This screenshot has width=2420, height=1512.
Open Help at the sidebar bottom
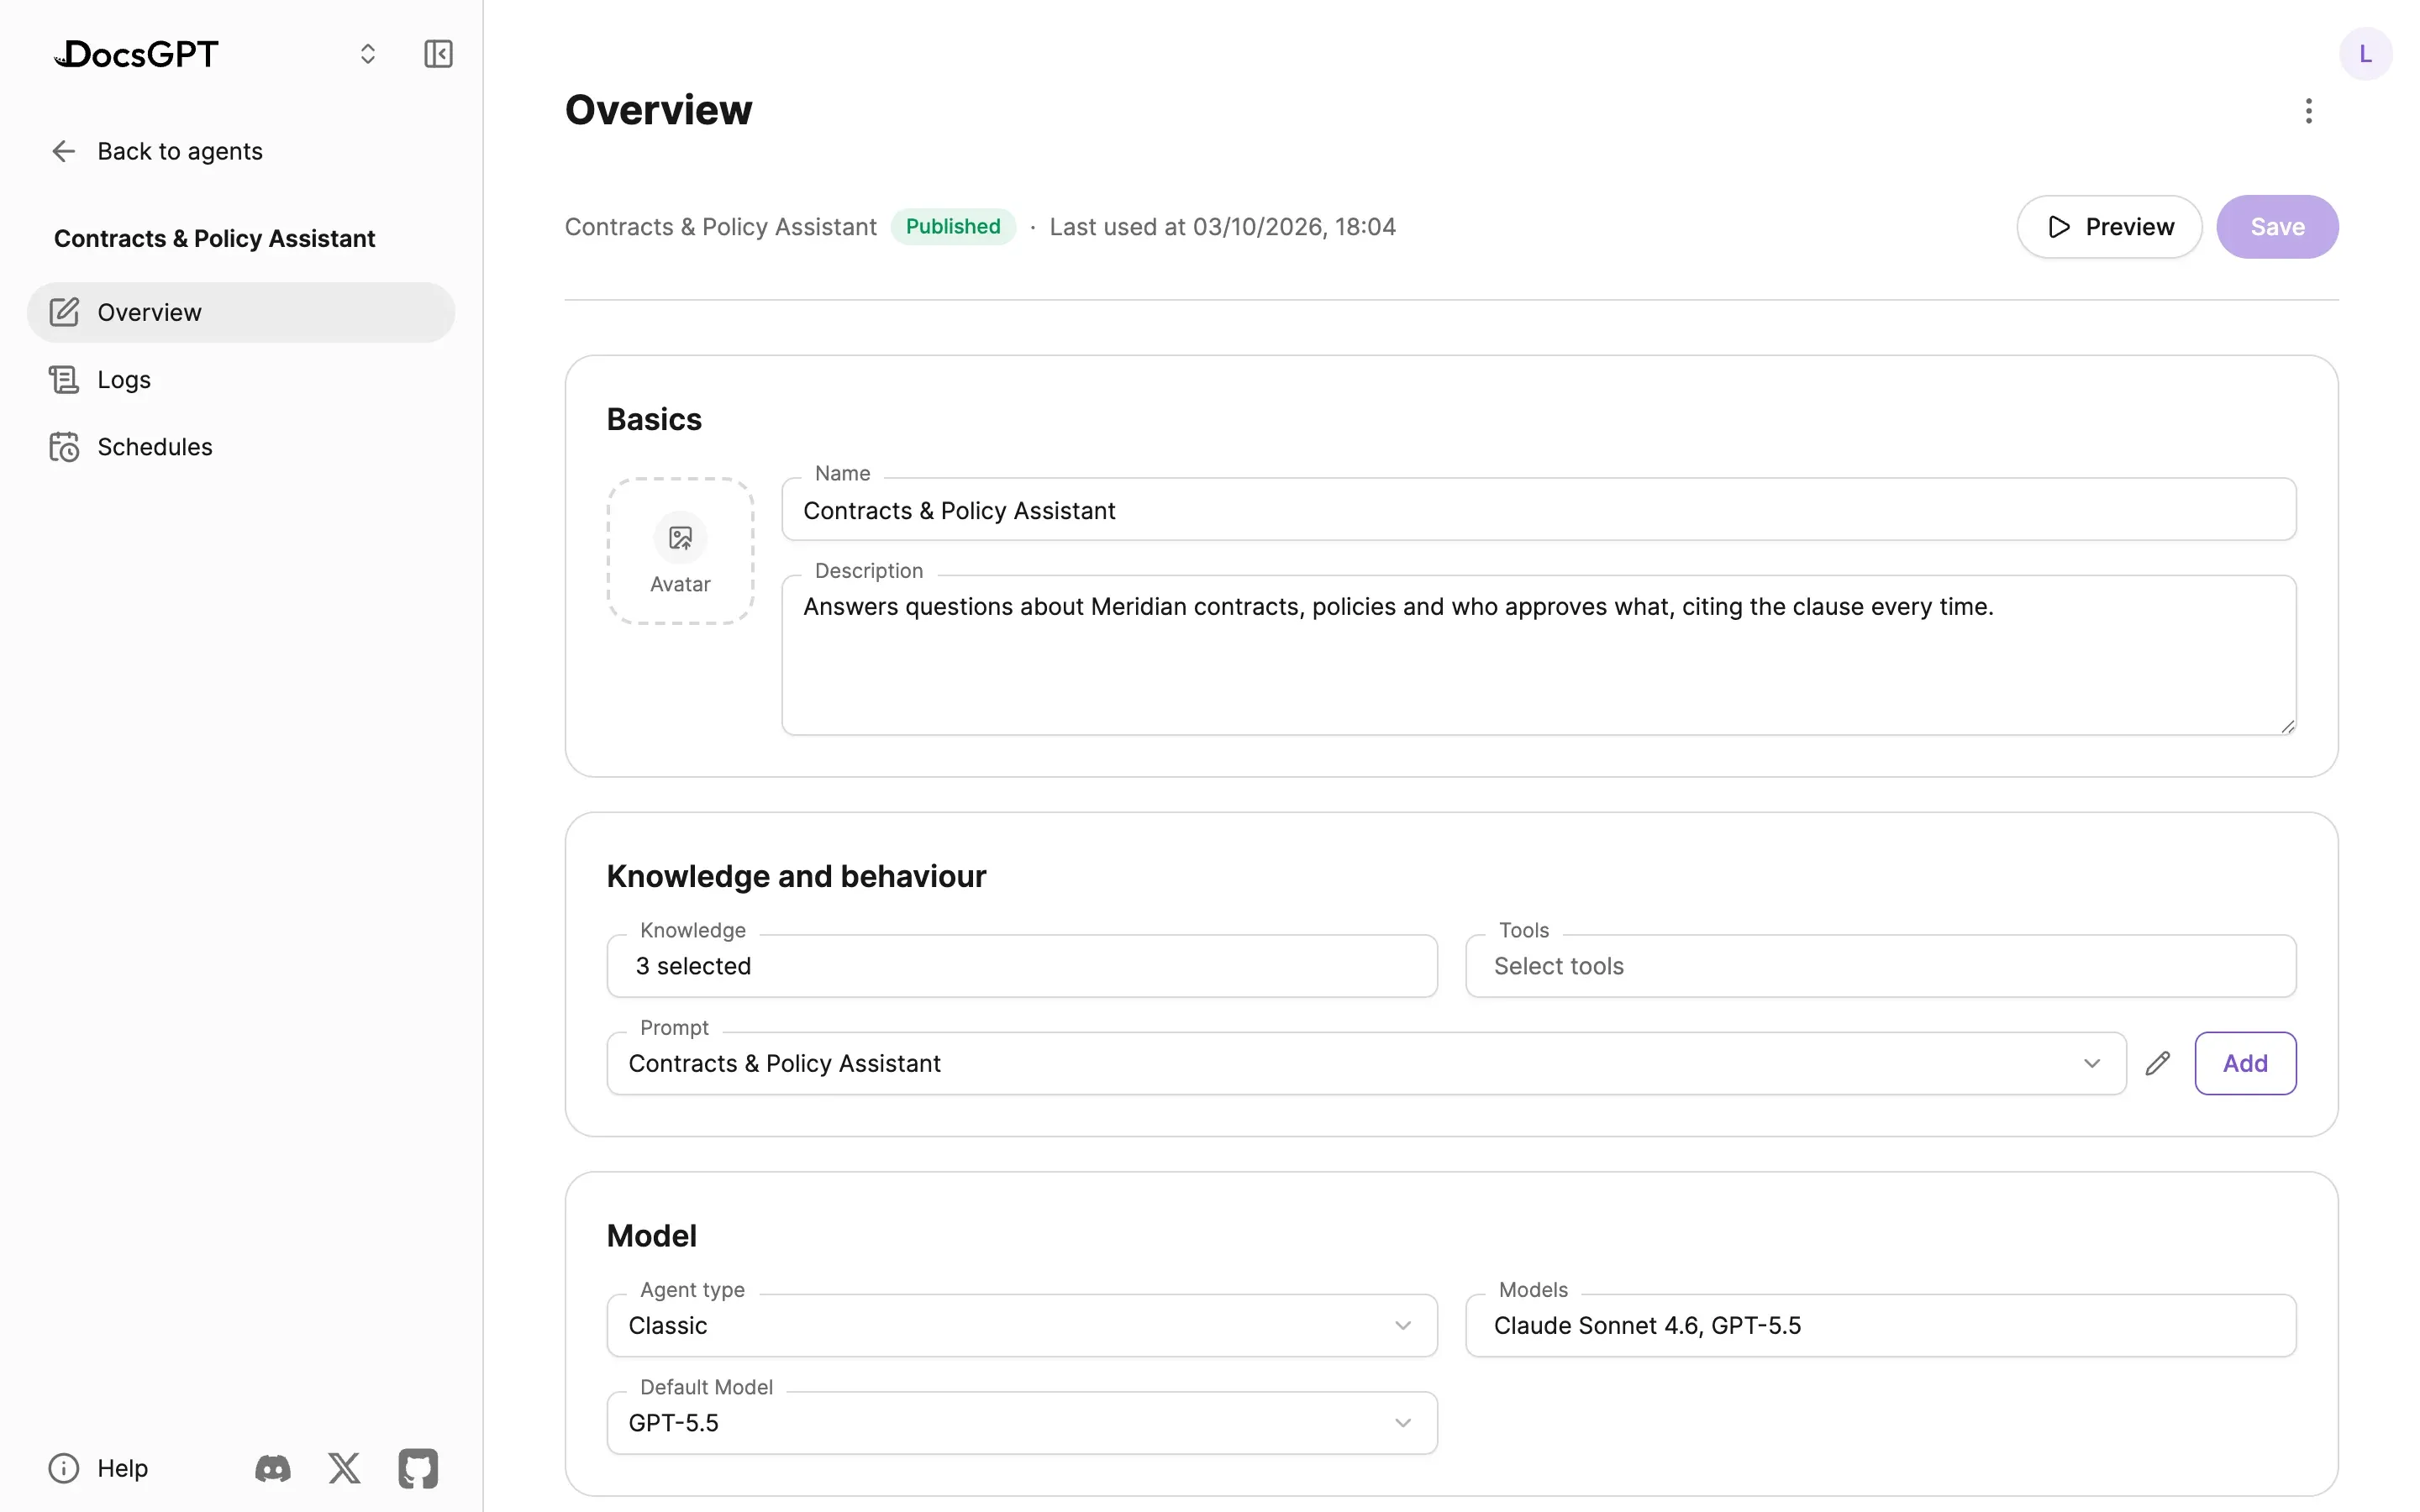click(x=98, y=1468)
